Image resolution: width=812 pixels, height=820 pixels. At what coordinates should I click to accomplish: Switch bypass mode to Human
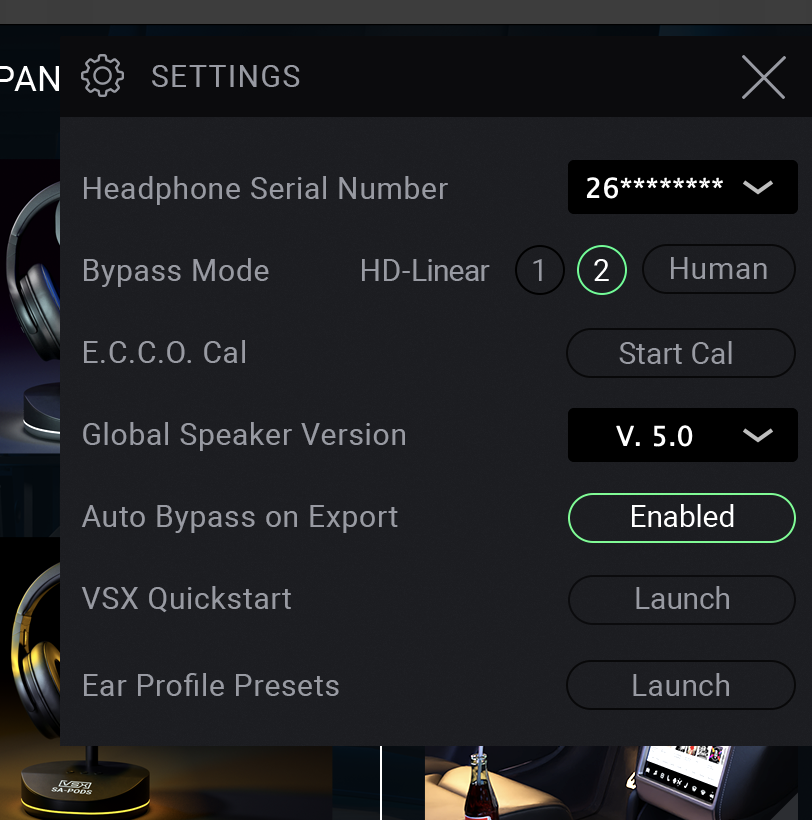(x=719, y=269)
